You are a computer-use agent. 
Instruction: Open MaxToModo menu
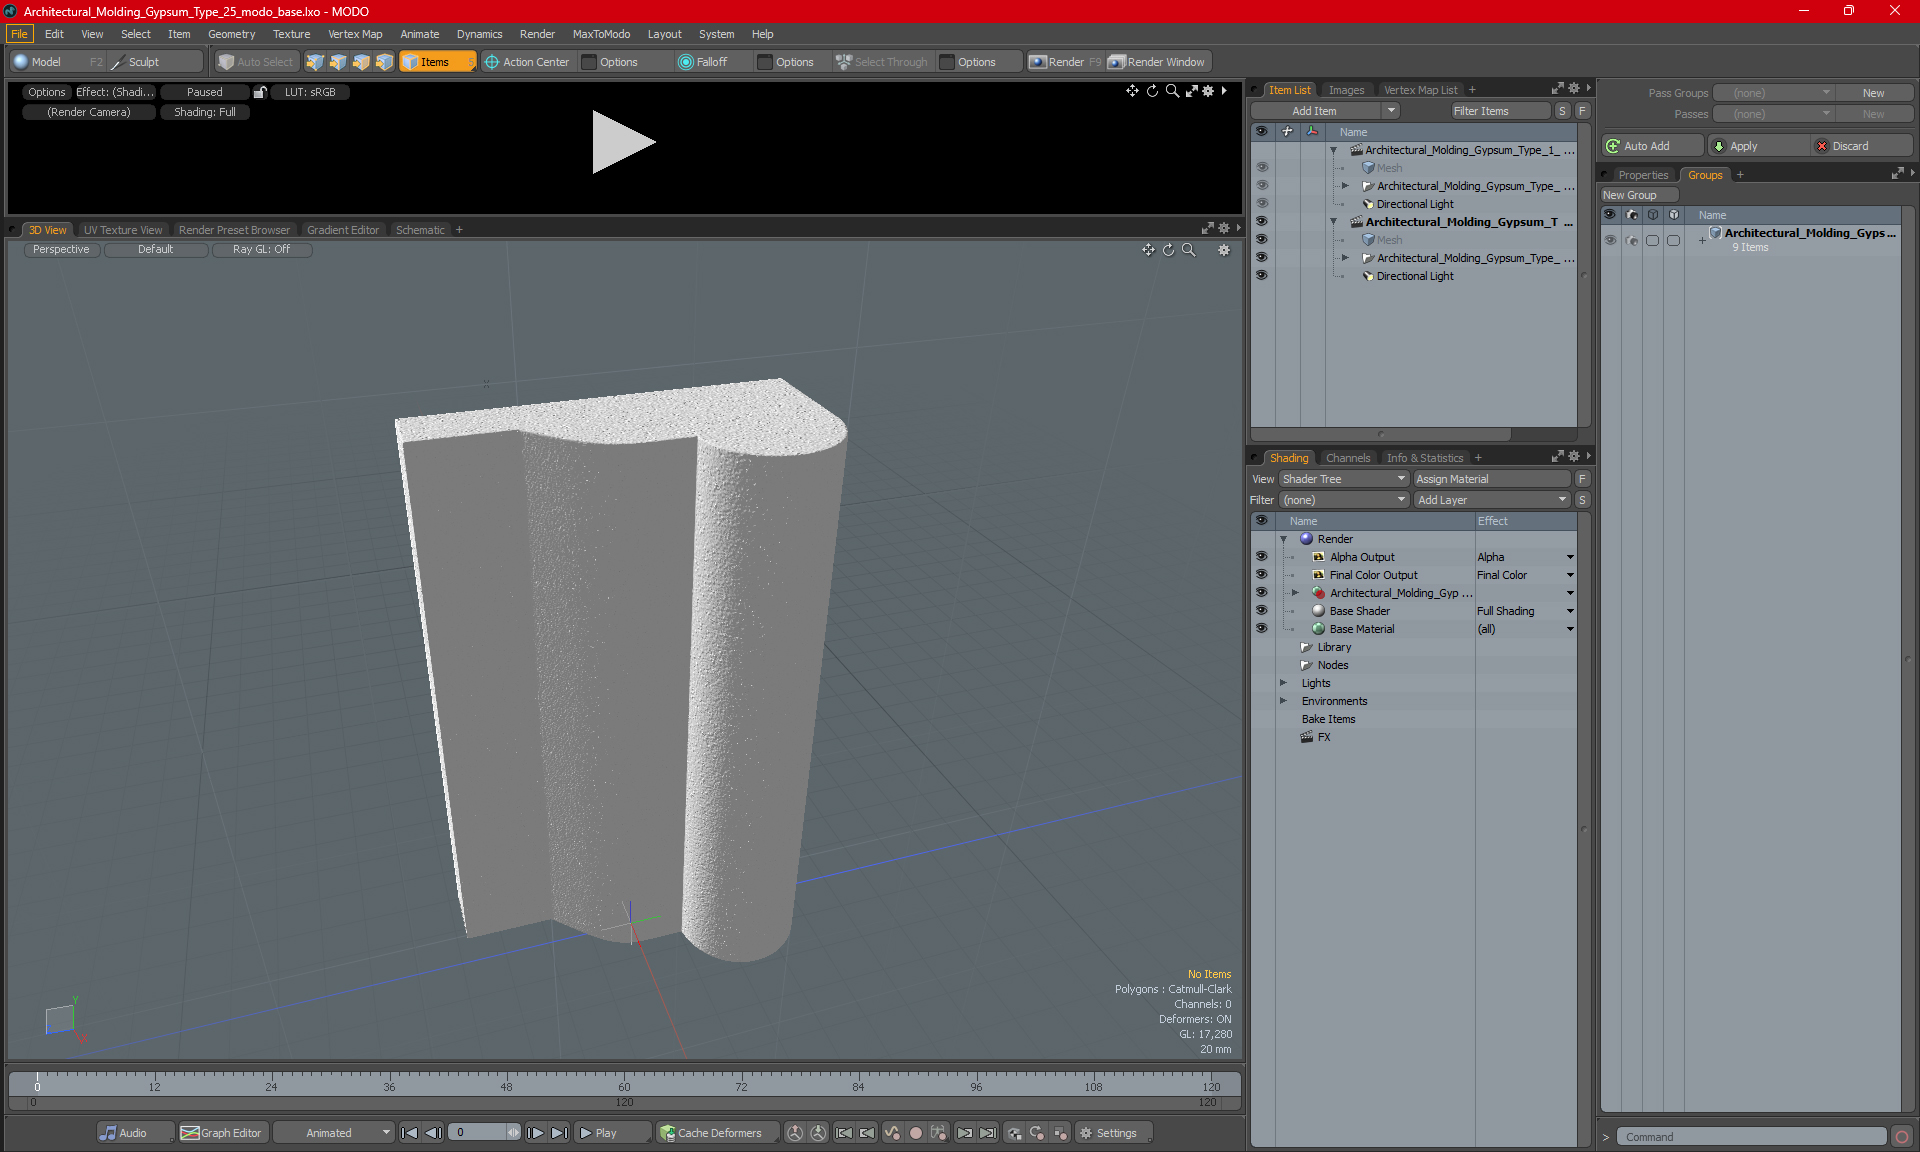point(601,34)
